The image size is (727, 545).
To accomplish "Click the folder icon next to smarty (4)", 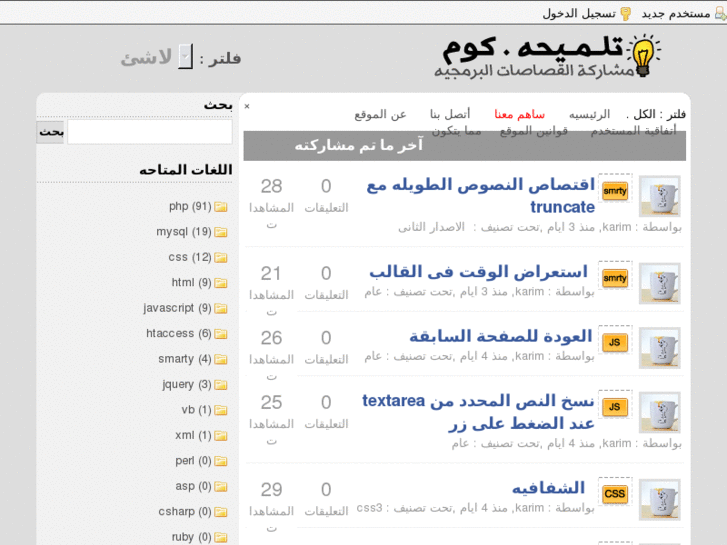I will click(221, 359).
